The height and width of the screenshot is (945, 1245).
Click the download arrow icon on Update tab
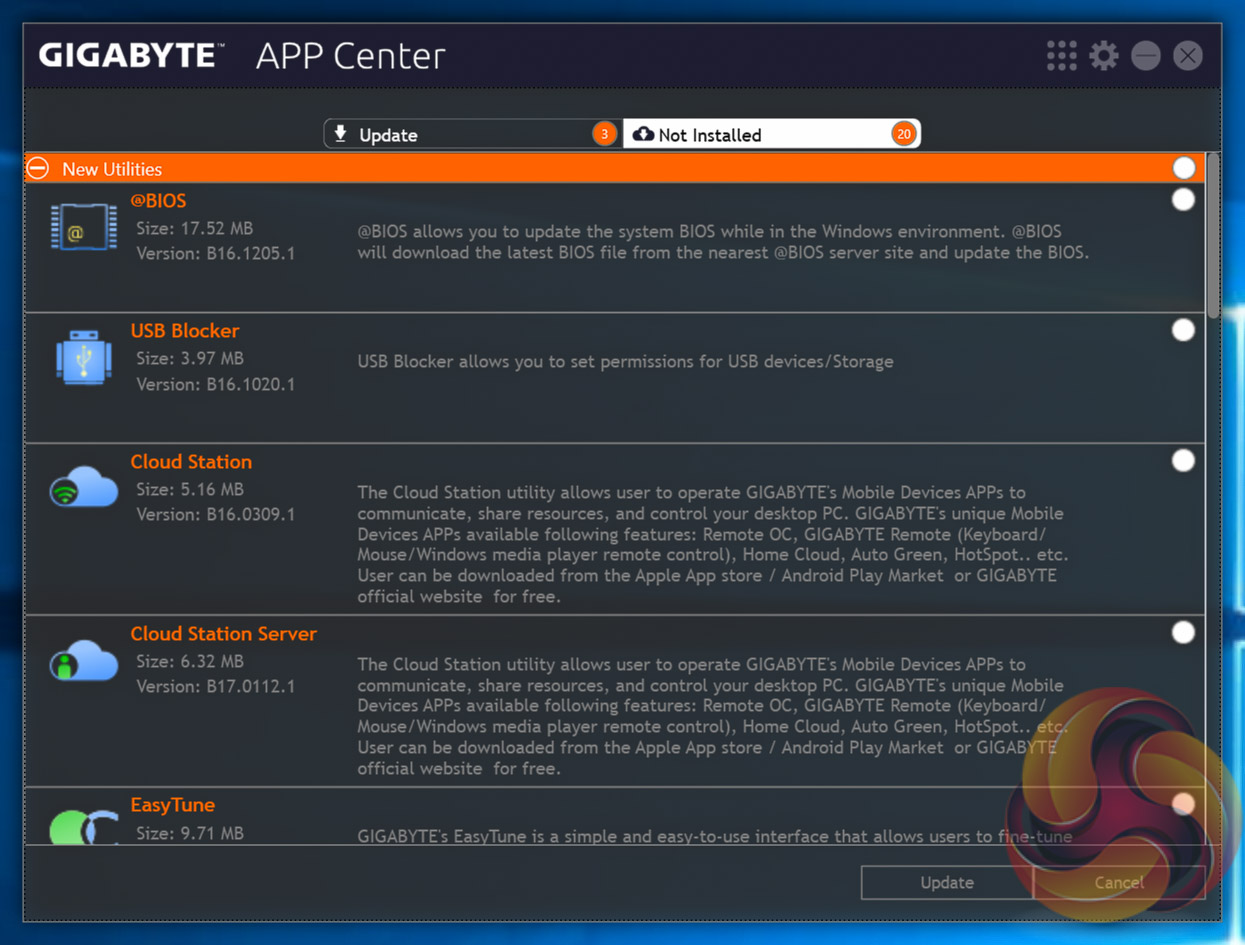click(x=341, y=134)
